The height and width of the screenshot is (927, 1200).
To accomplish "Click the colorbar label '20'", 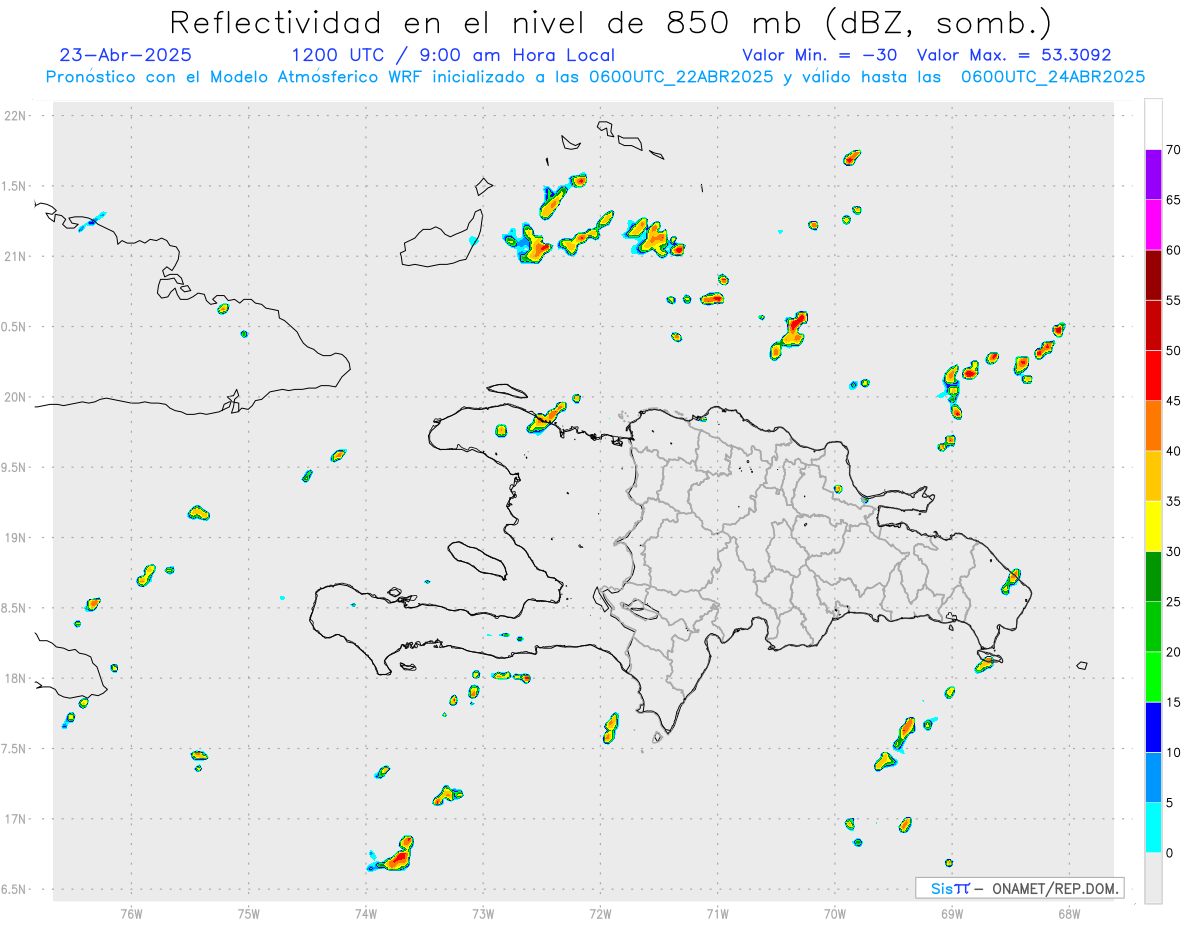I will [1174, 652].
